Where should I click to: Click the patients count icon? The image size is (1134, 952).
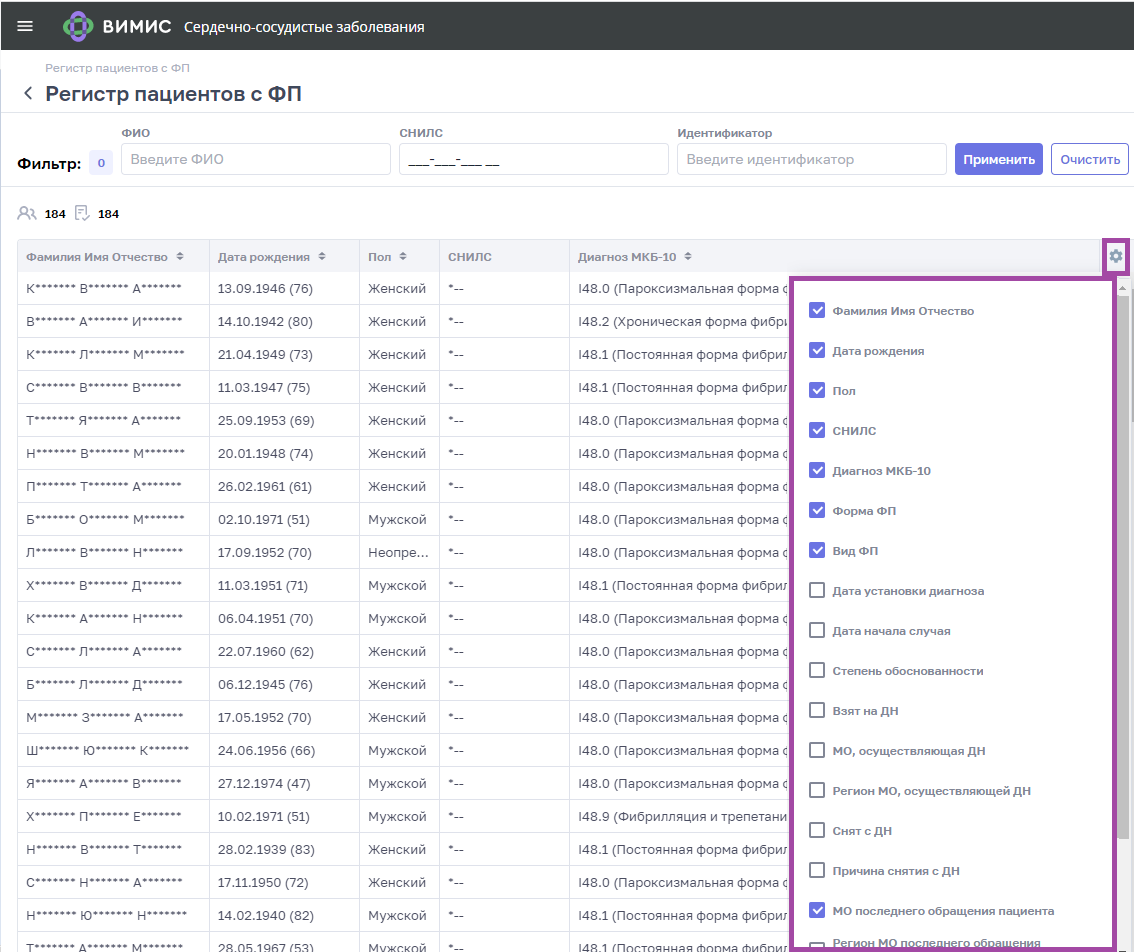click(x=27, y=213)
